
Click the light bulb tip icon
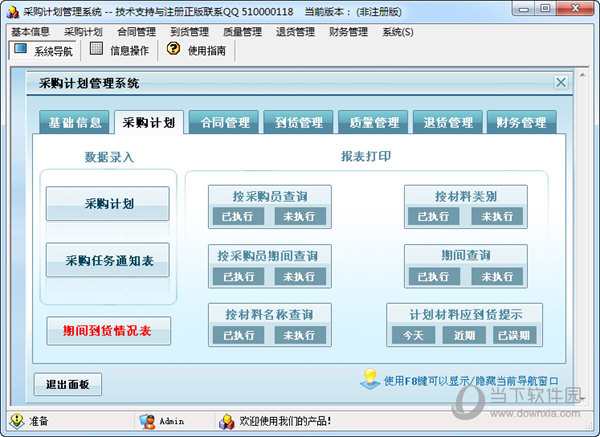click(370, 379)
